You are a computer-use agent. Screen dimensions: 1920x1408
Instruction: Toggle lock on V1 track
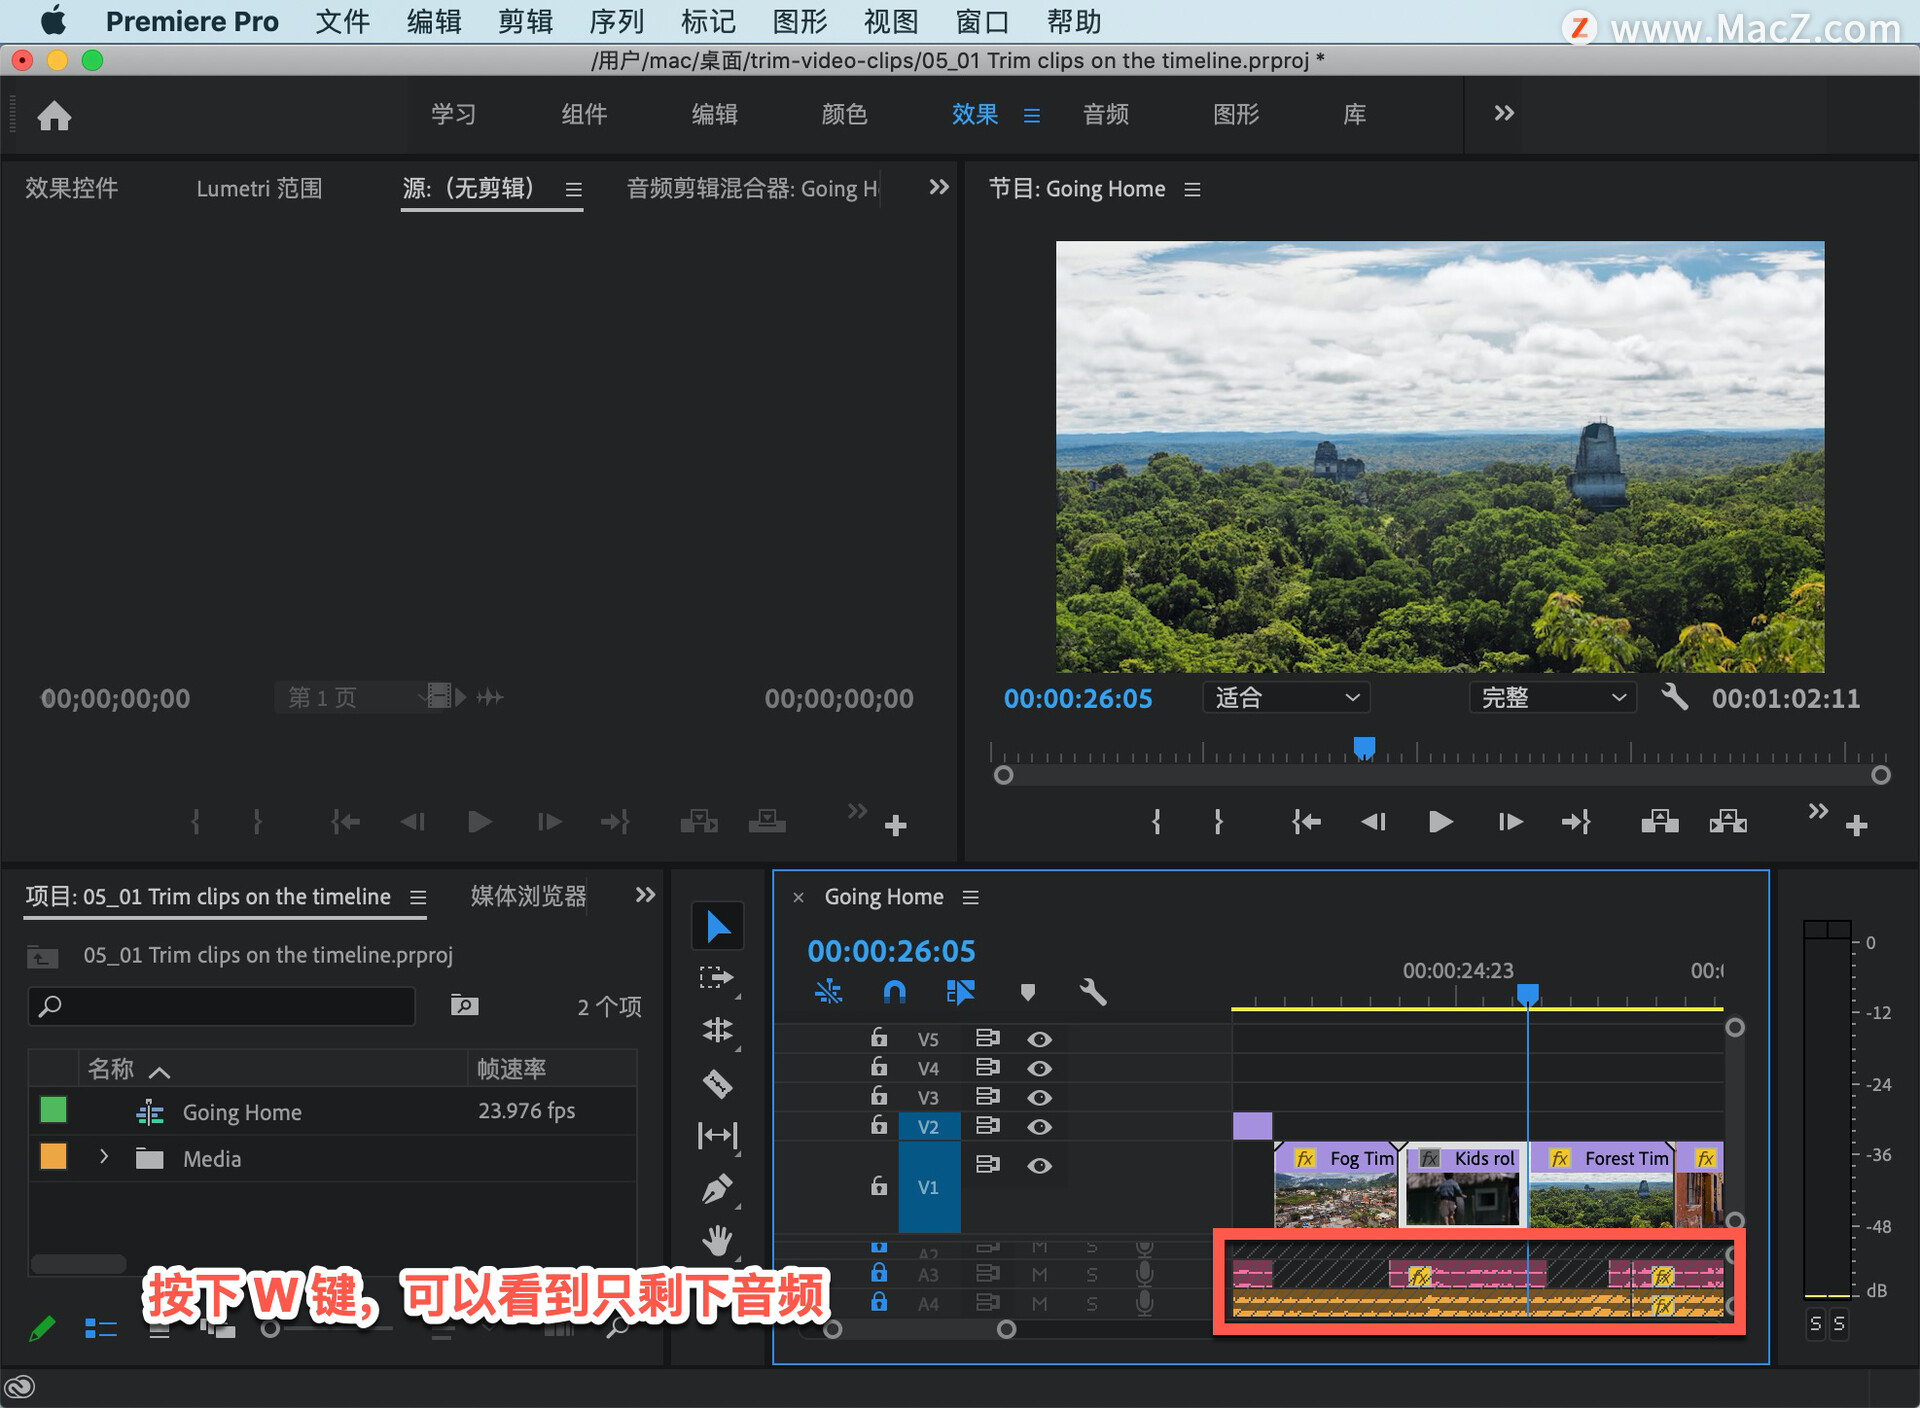pyautogui.click(x=878, y=1186)
